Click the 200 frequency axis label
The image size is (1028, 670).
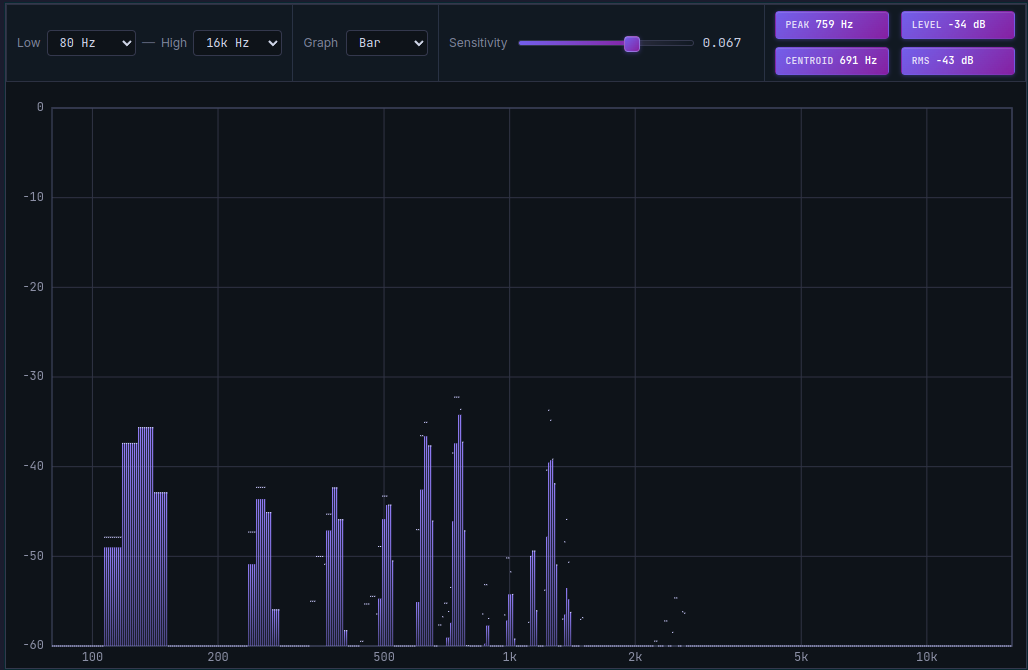point(218,657)
